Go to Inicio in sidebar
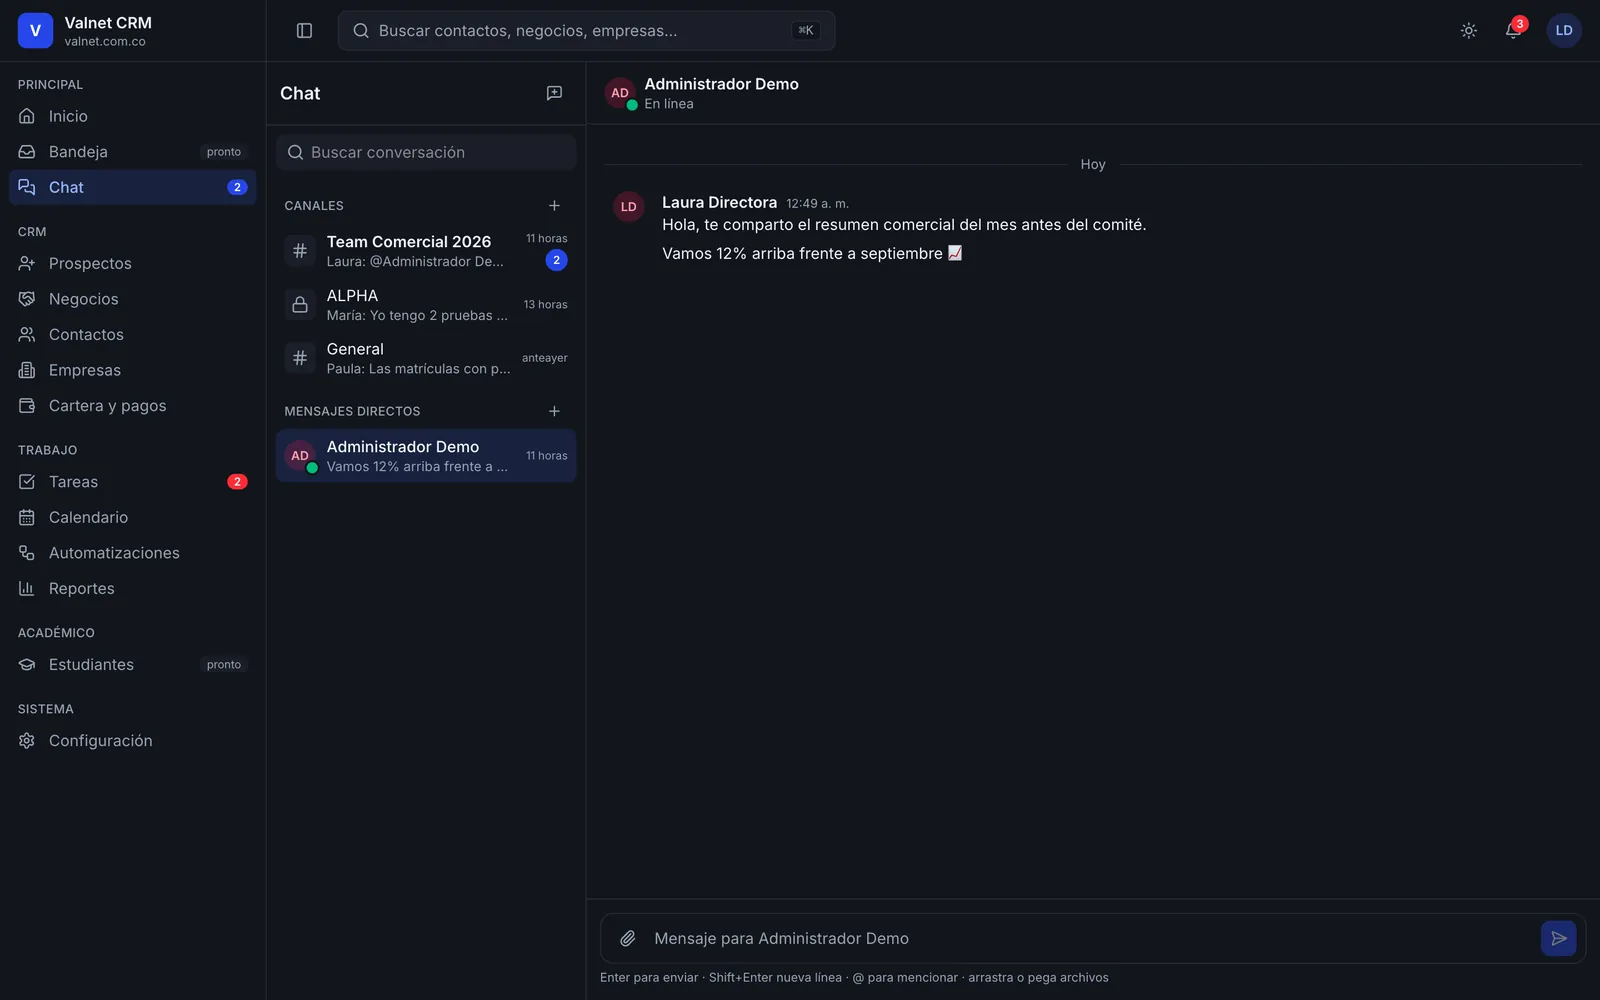Screen dimensions: 1600x1000 [133, 116]
